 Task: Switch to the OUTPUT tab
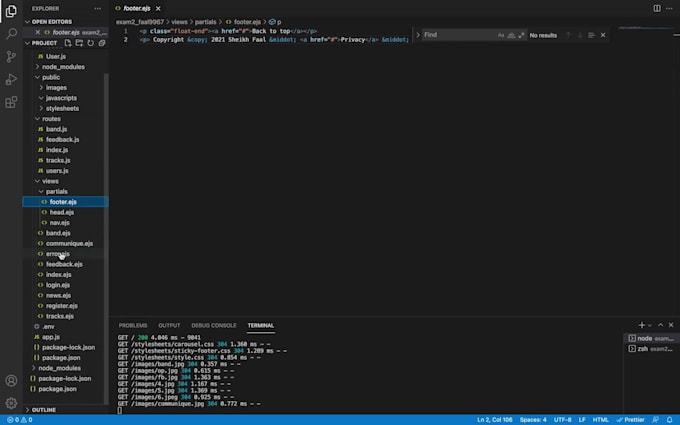click(x=169, y=325)
